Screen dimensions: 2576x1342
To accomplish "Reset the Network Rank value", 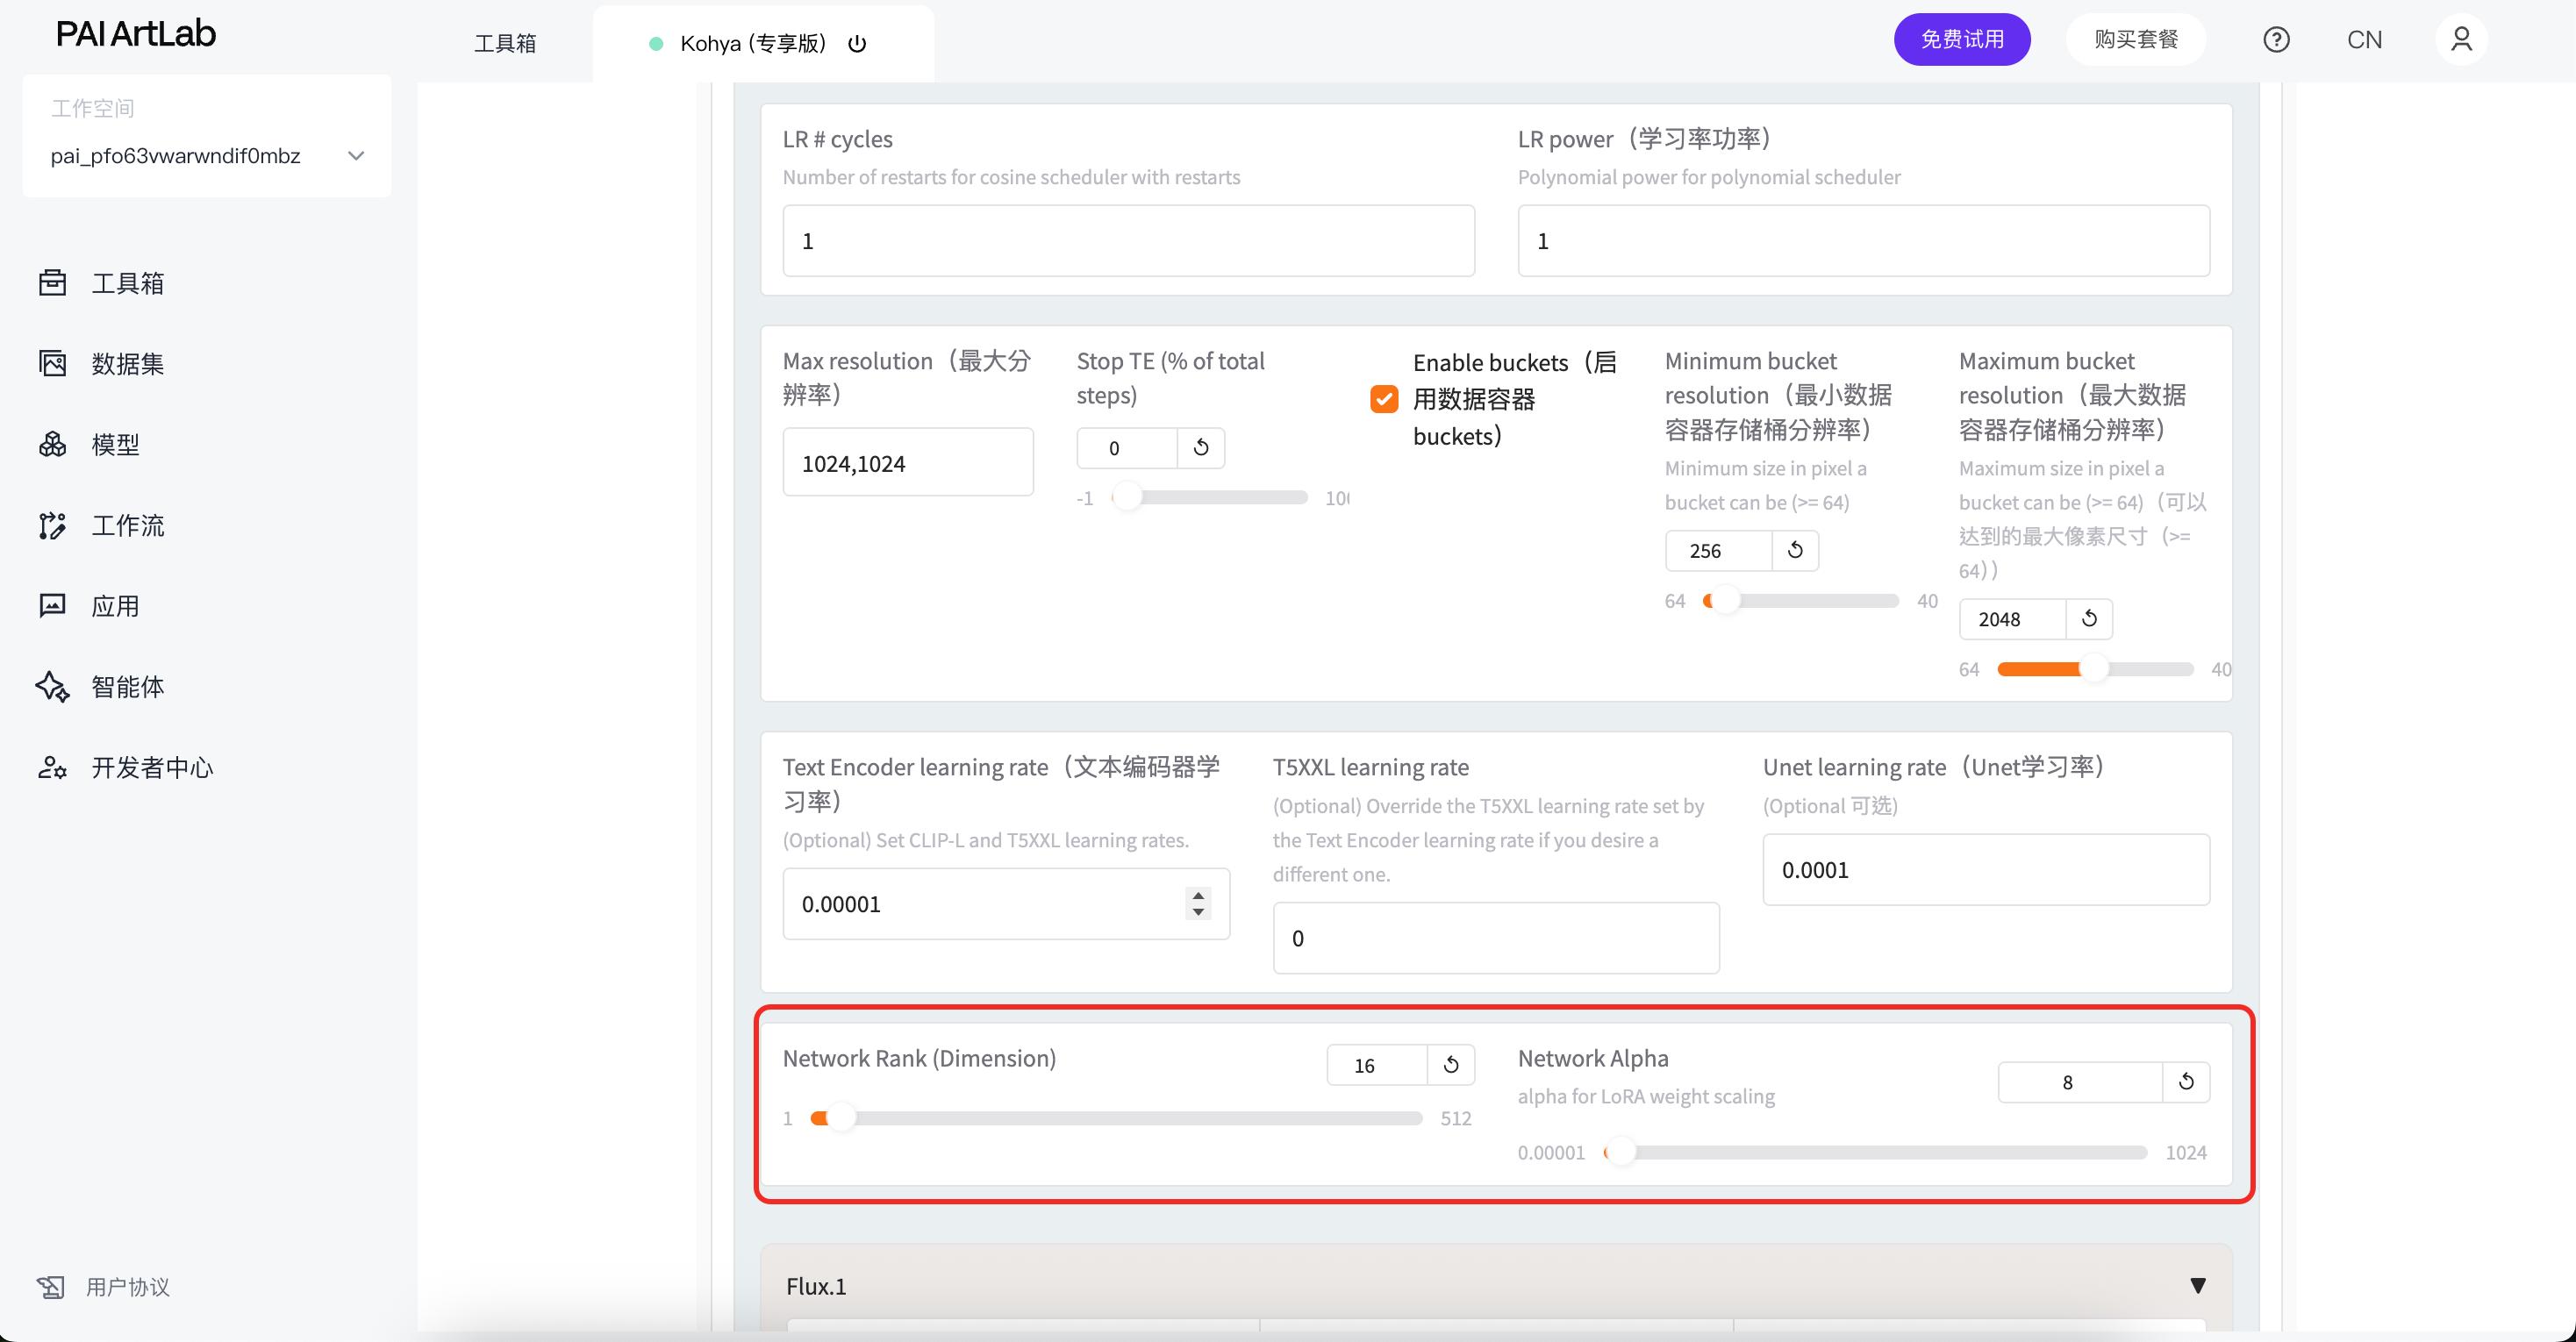I will tap(1451, 1065).
